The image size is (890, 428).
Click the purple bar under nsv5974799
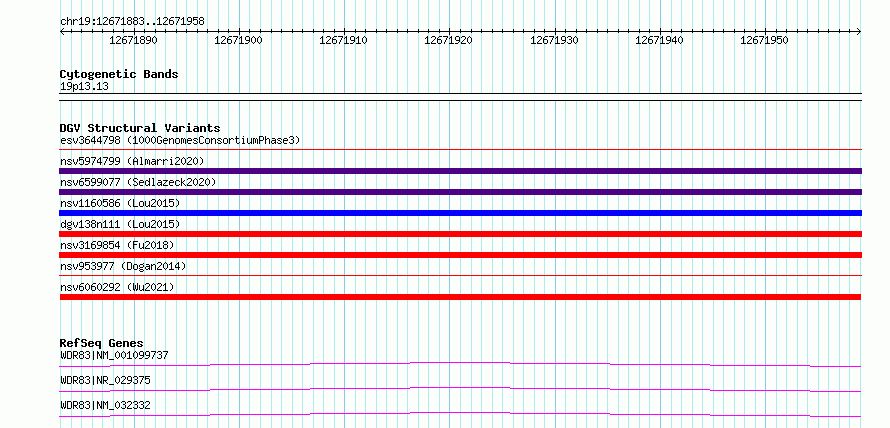tap(460, 171)
